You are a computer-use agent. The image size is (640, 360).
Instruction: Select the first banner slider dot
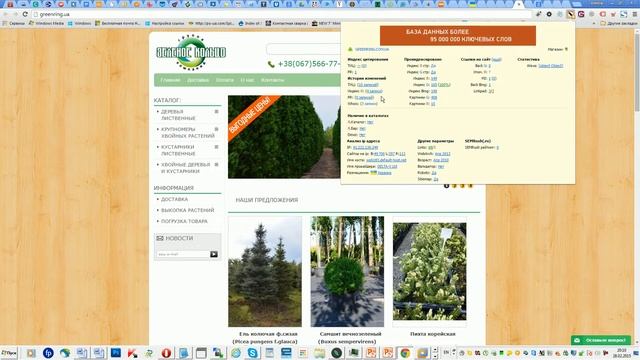pyautogui.click(x=447, y=186)
